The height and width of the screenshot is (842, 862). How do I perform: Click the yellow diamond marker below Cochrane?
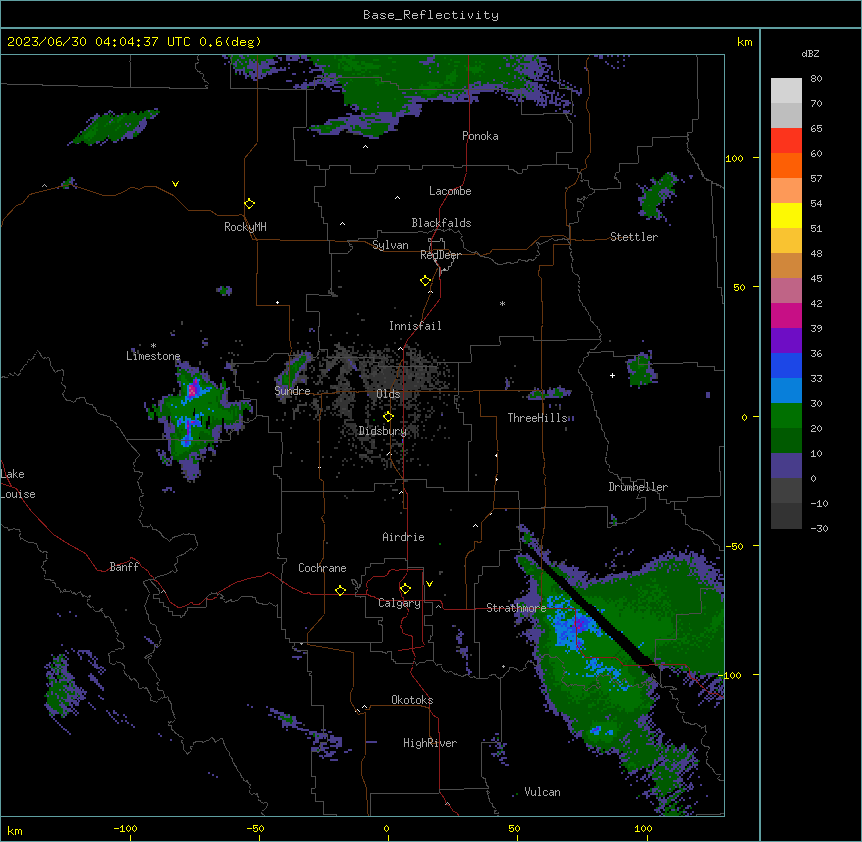[x=340, y=590]
